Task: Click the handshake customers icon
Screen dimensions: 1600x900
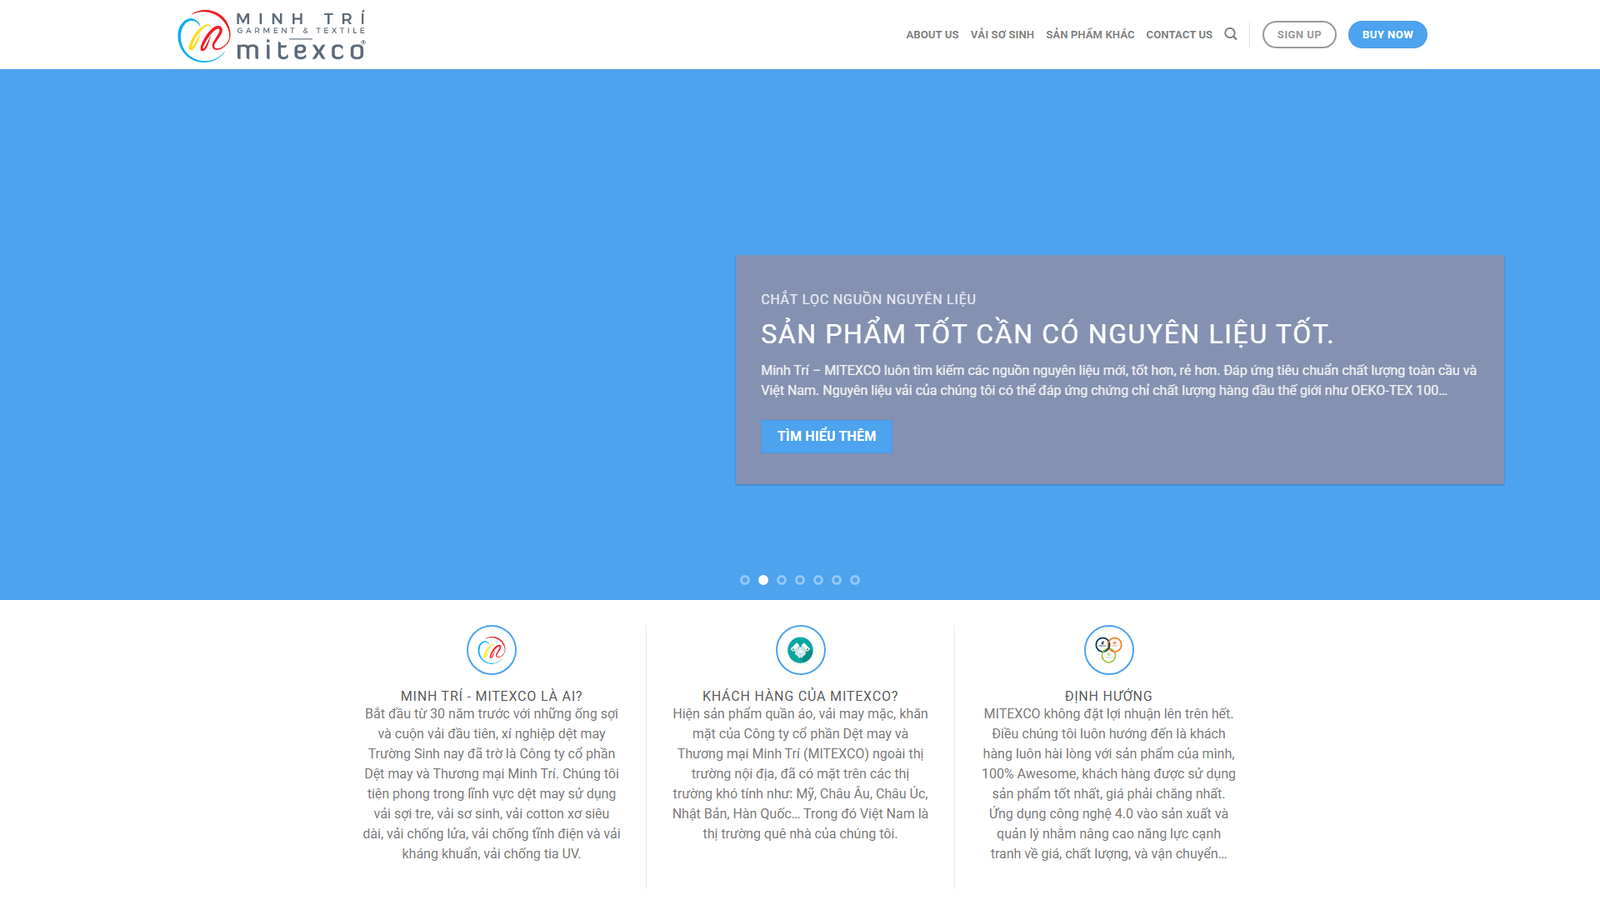Action: tap(800, 650)
